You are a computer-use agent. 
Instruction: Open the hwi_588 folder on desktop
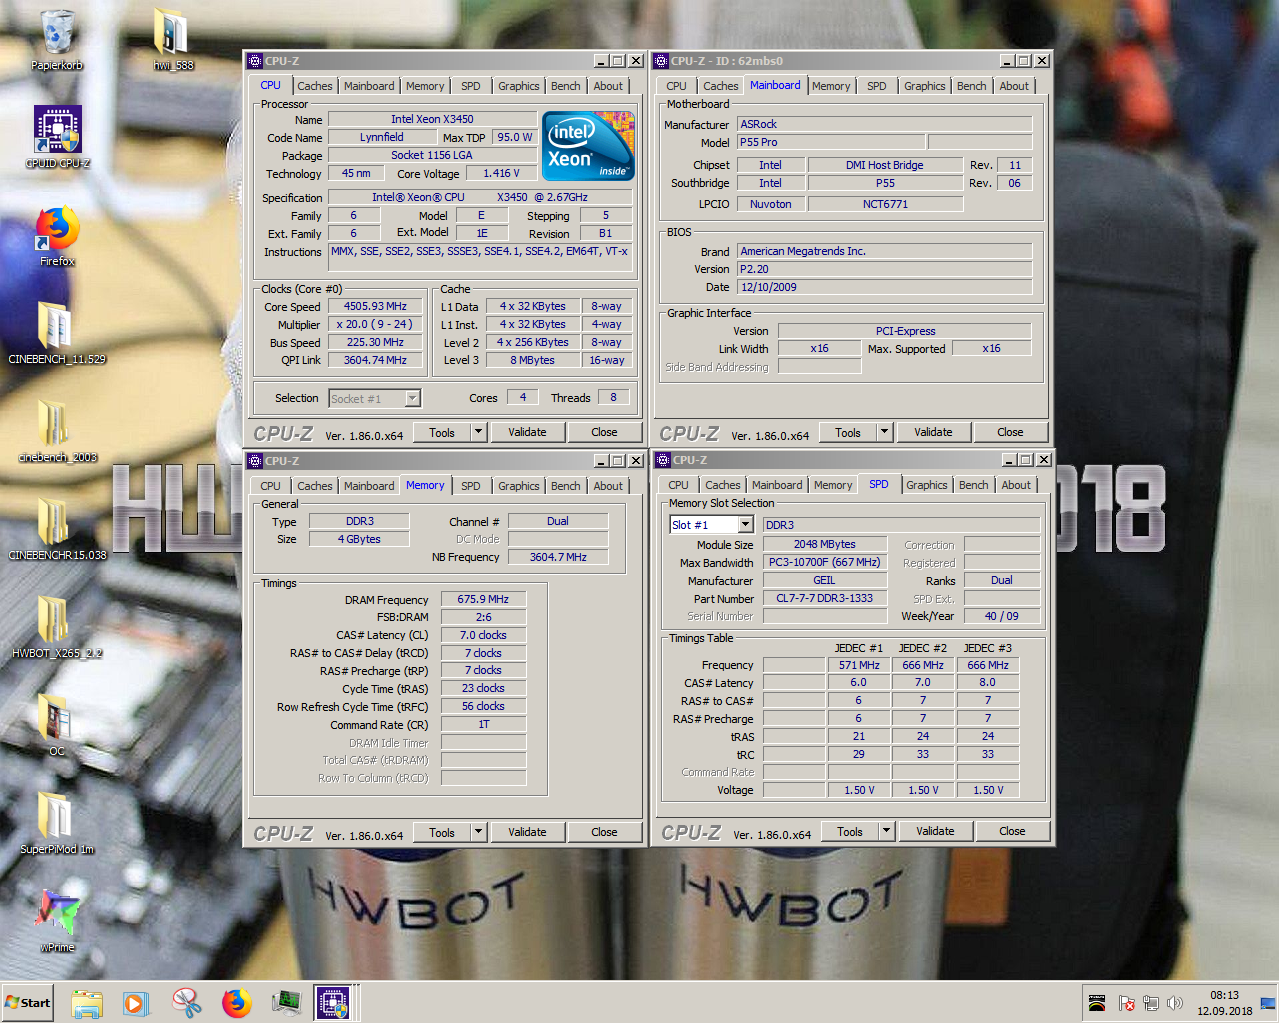click(172, 40)
